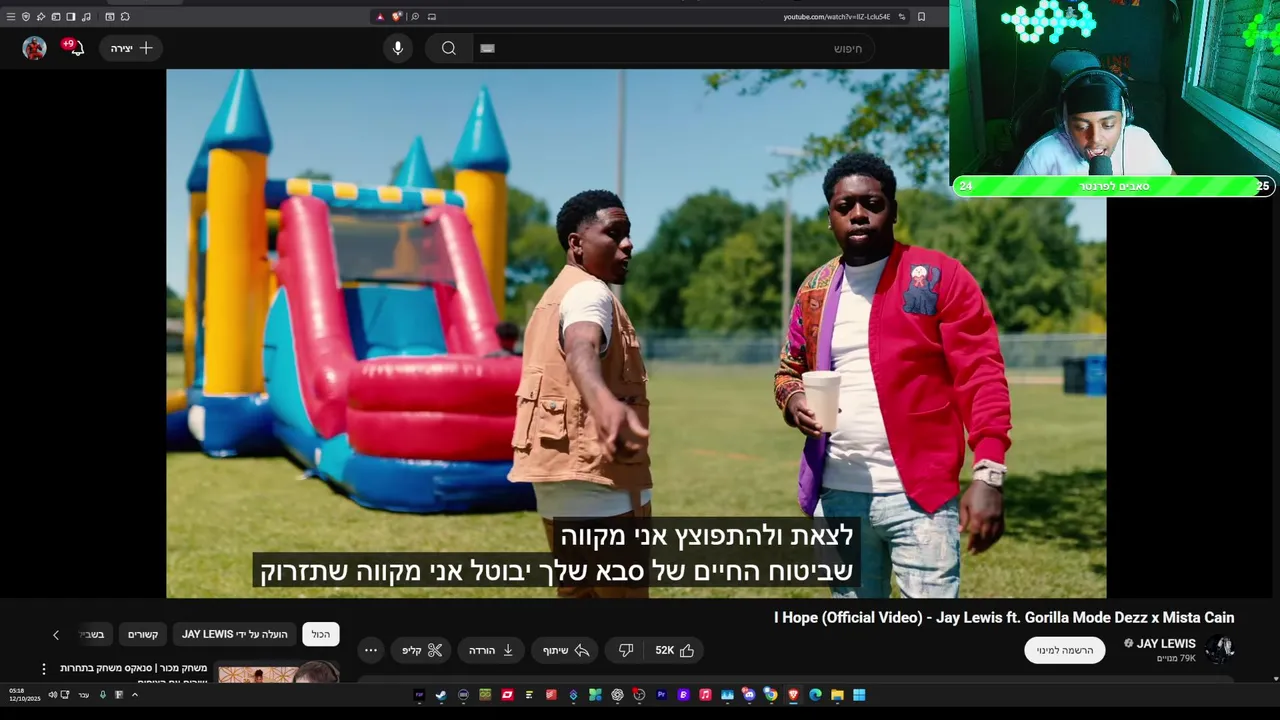The image size is (1280, 720).
Task: Open the notifications bell with 9+ badge
Action: (x=75, y=48)
